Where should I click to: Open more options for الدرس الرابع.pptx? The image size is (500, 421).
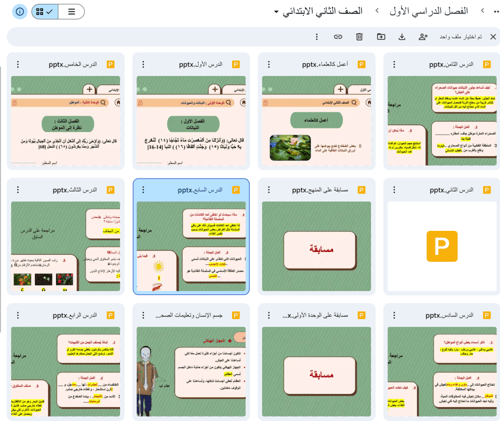pyautogui.click(x=18, y=315)
